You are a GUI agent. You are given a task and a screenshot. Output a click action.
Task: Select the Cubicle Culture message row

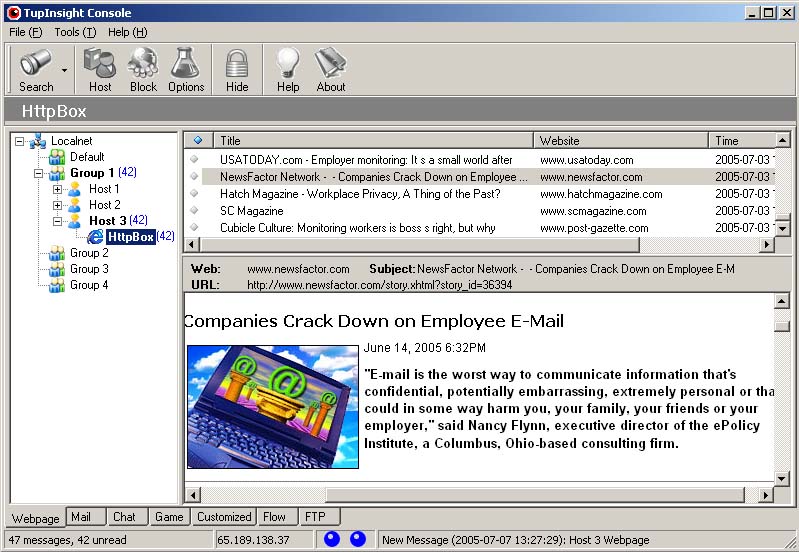pos(479,228)
